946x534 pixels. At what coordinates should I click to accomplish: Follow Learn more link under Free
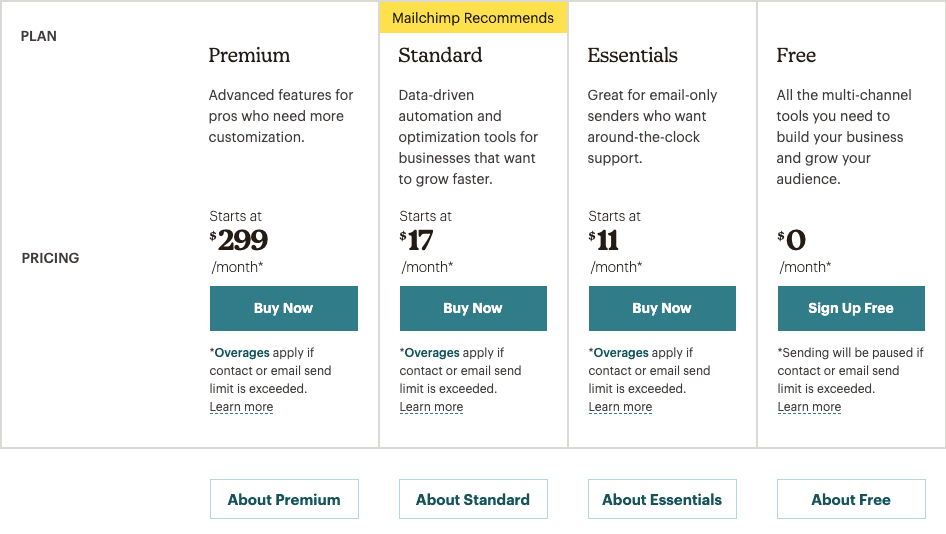coord(809,407)
